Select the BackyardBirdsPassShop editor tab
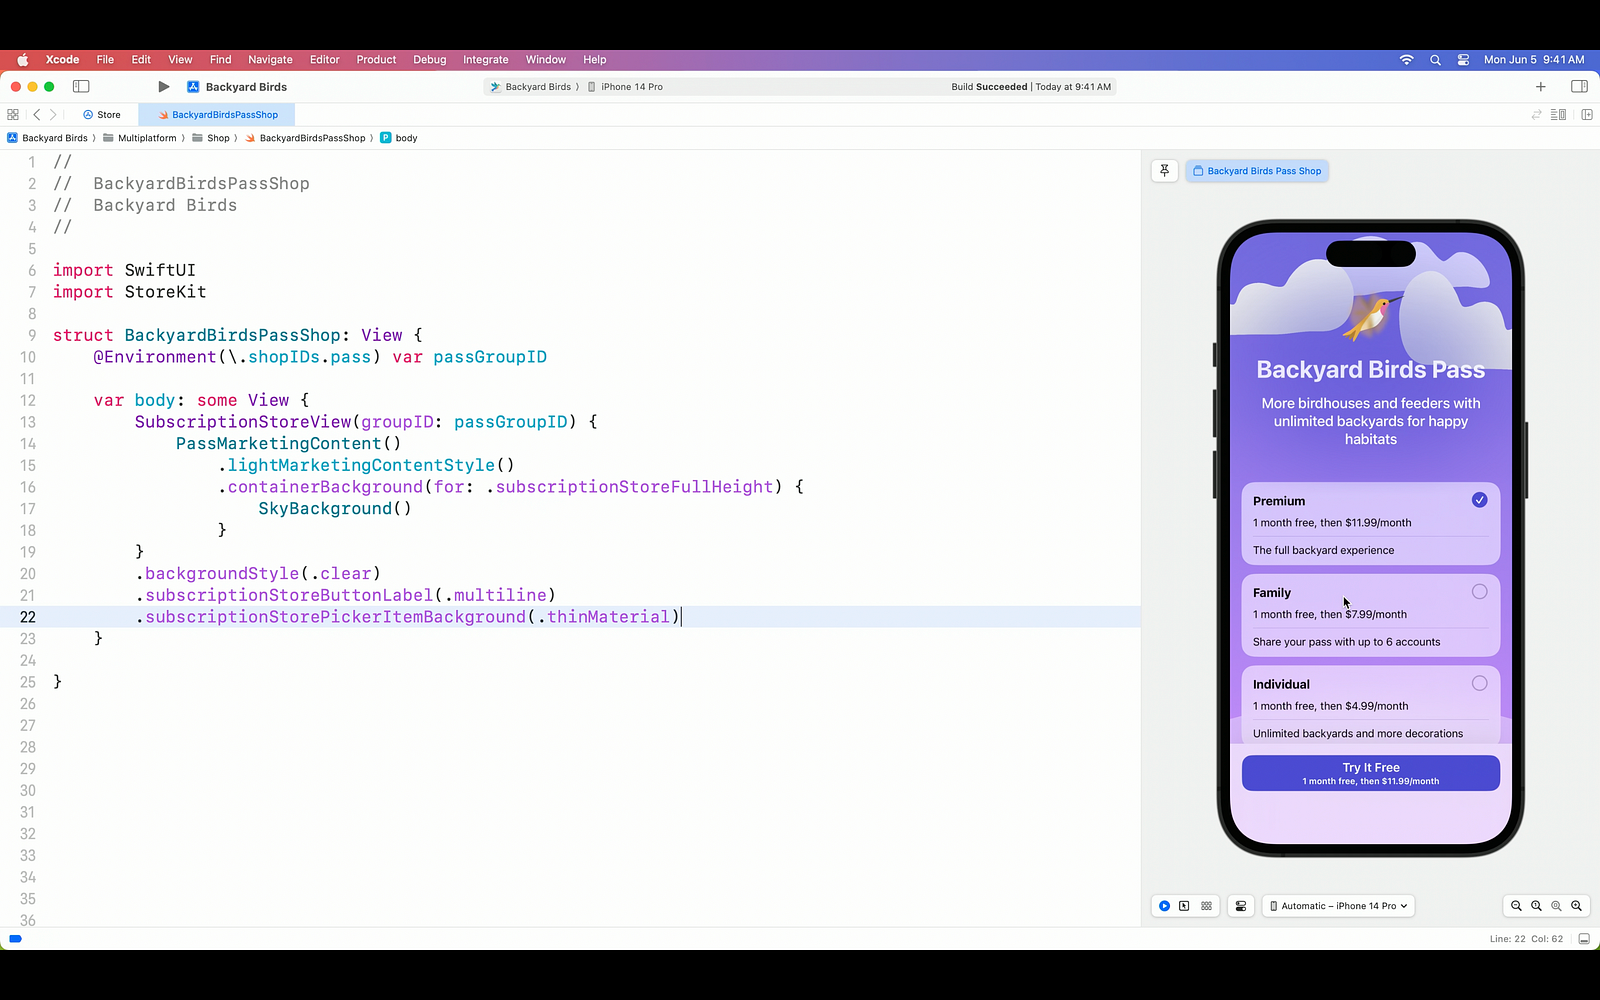 [x=217, y=115]
